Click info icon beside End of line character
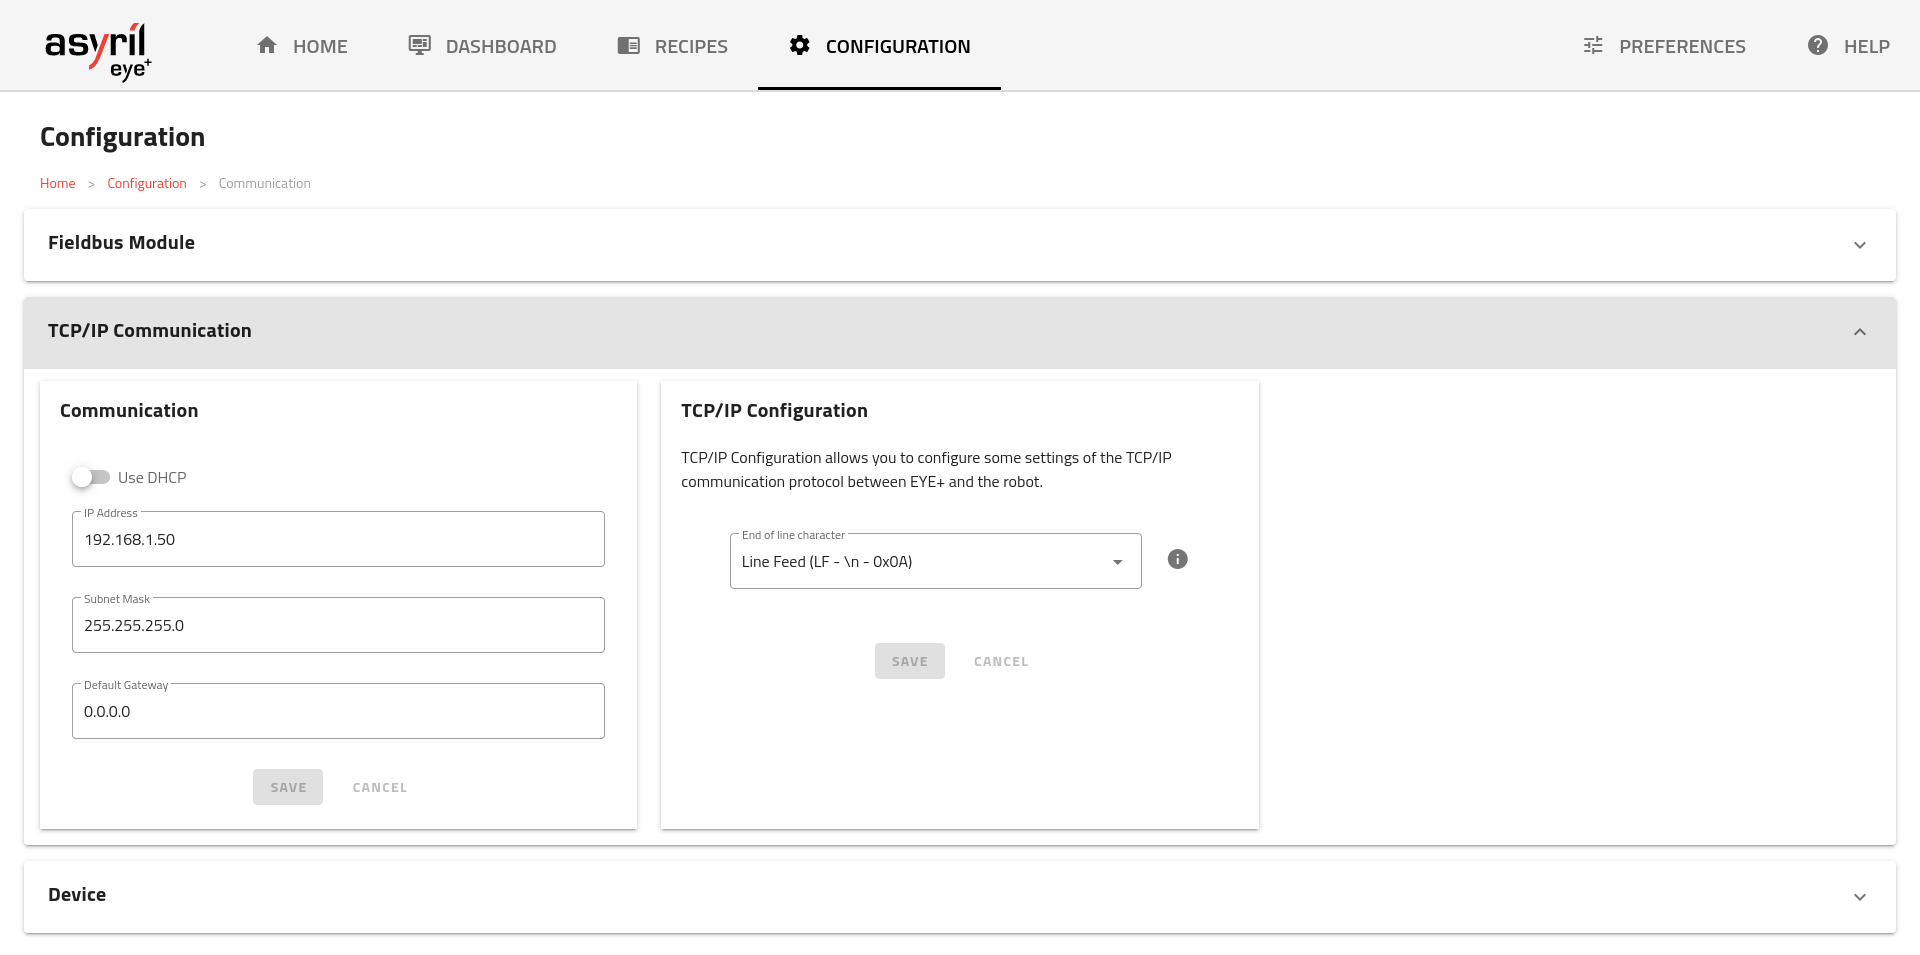This screenshot has height=955, width=1920. [x=1177, y=560]
